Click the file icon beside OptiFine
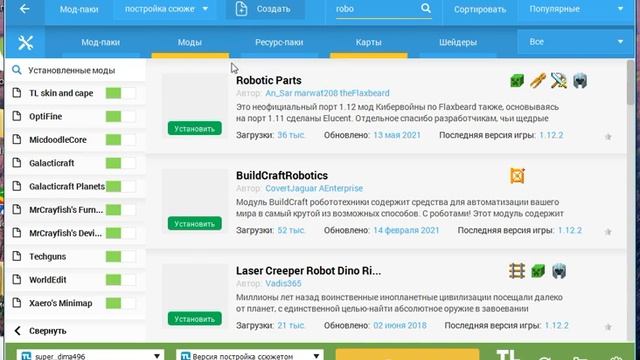This screenshot has width=640, height=360. (x=17, y=116)
